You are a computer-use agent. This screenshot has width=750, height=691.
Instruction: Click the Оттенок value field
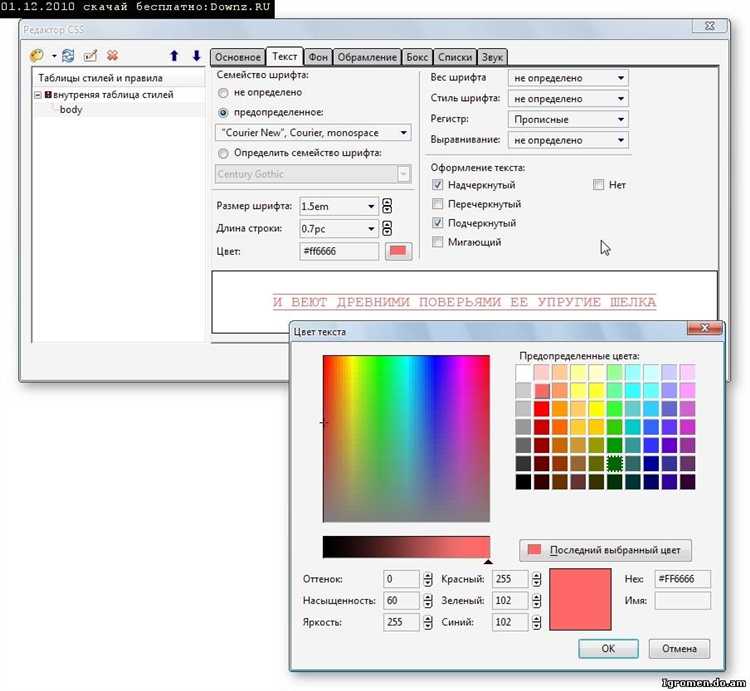[x=401, y=579]
